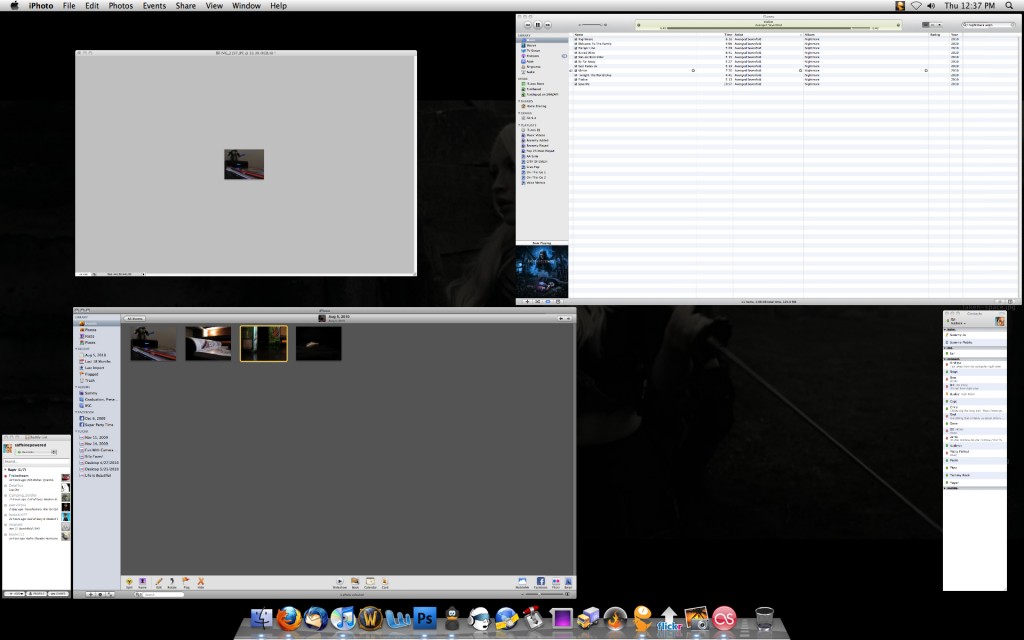
Task: Share to Facebook from iPhoto toolbar
Action: coord(541,582)
